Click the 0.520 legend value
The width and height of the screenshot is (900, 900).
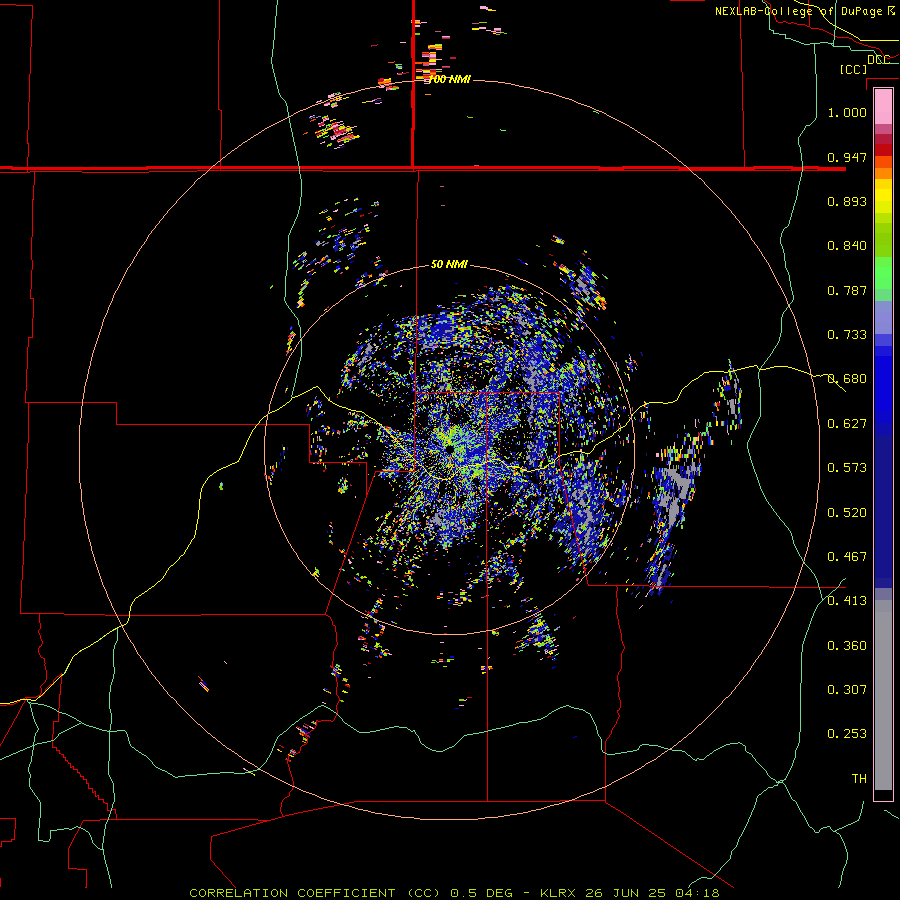(847, 513)
